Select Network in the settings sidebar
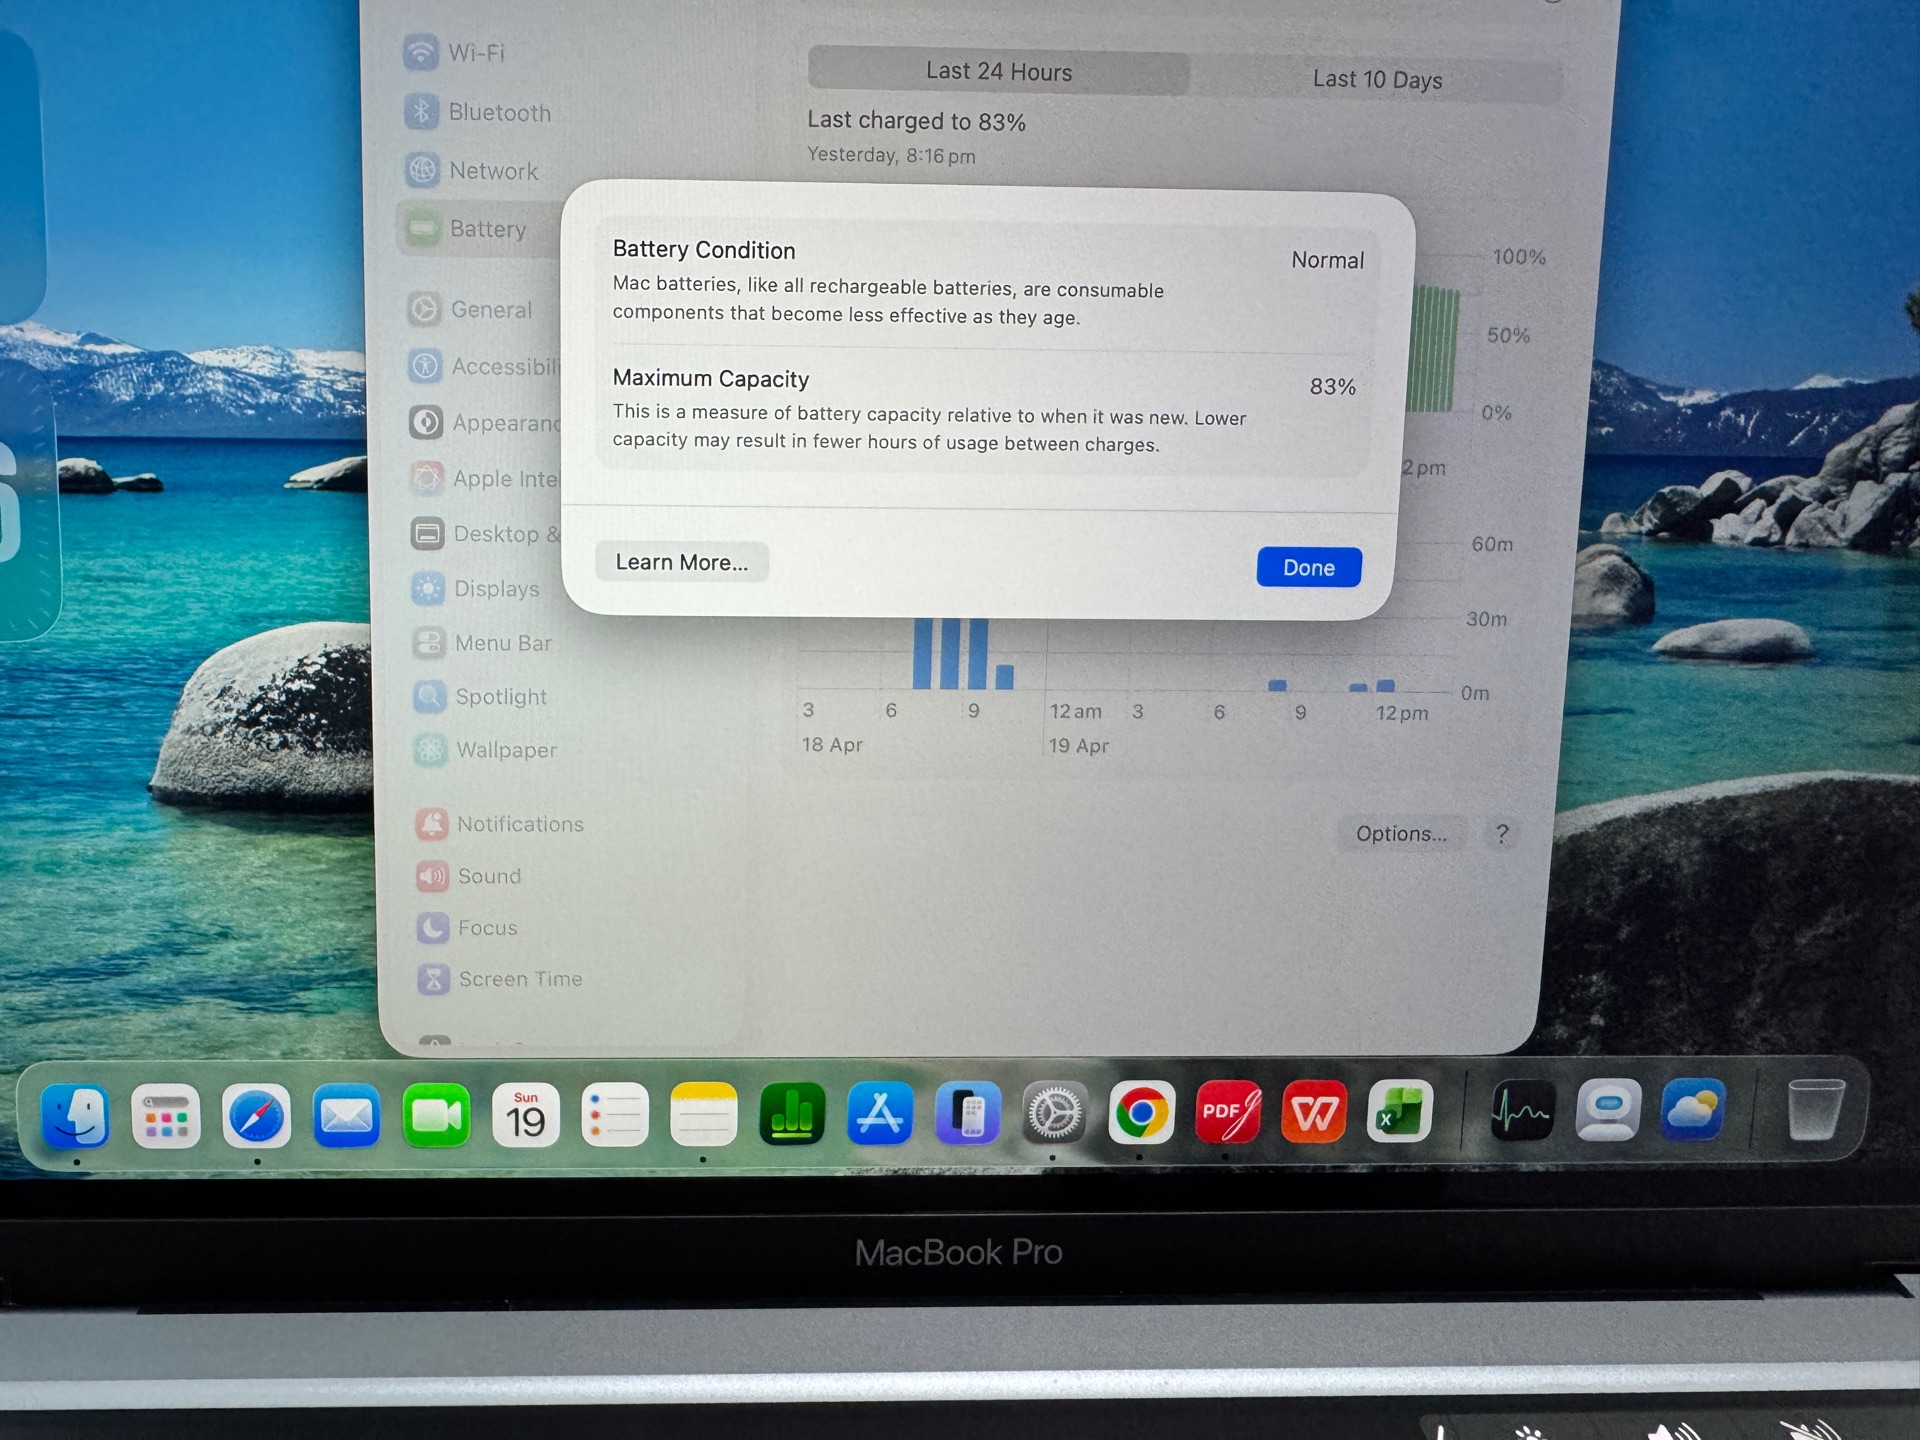Image resolution: width=1920 pixels, height=1440 pixels. [x=472, y=170]
